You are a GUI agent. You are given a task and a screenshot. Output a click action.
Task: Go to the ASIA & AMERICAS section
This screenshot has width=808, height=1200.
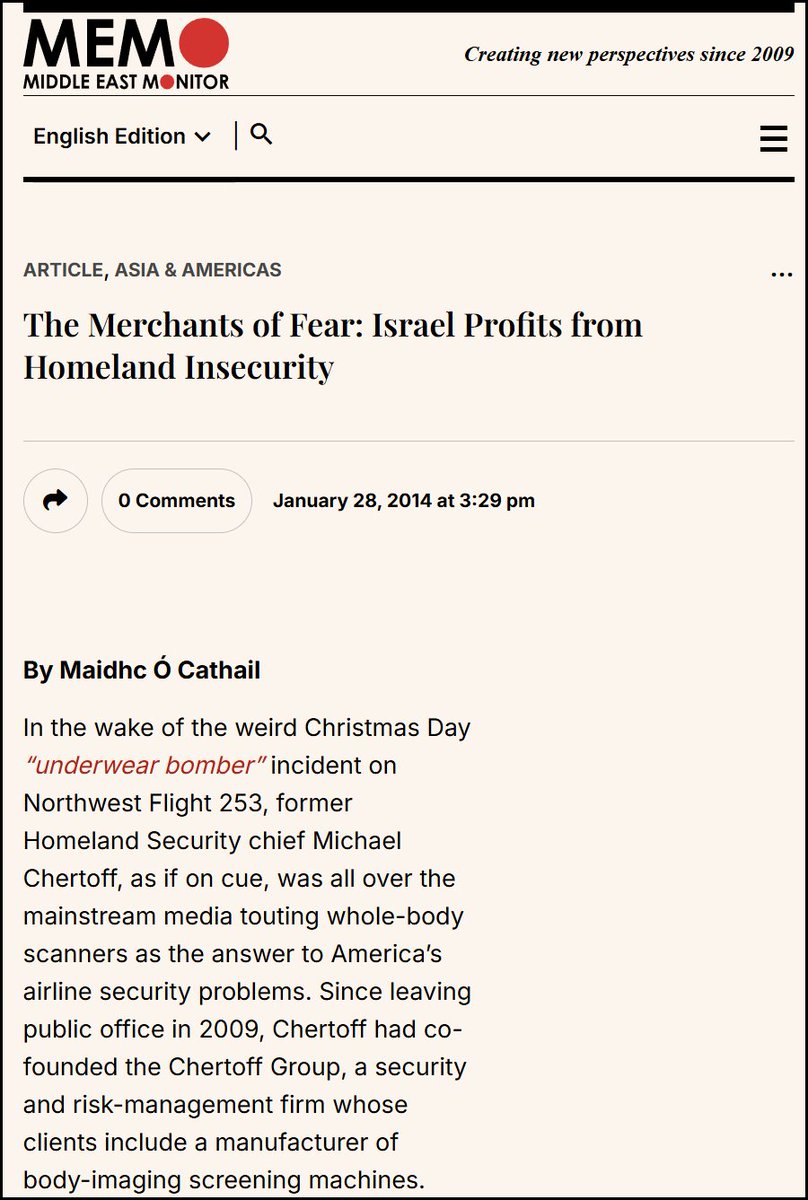tap(198, 270)
